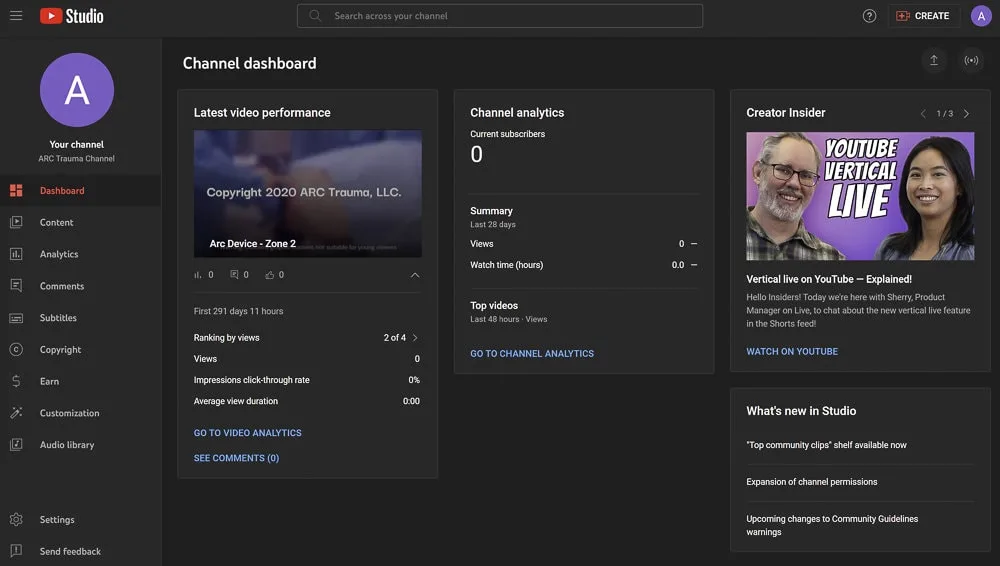The height and width of the screenshot is (566, 1000).
Task: Click the Subtitles icon in sidebar
Action: click(x=16, y=318)
